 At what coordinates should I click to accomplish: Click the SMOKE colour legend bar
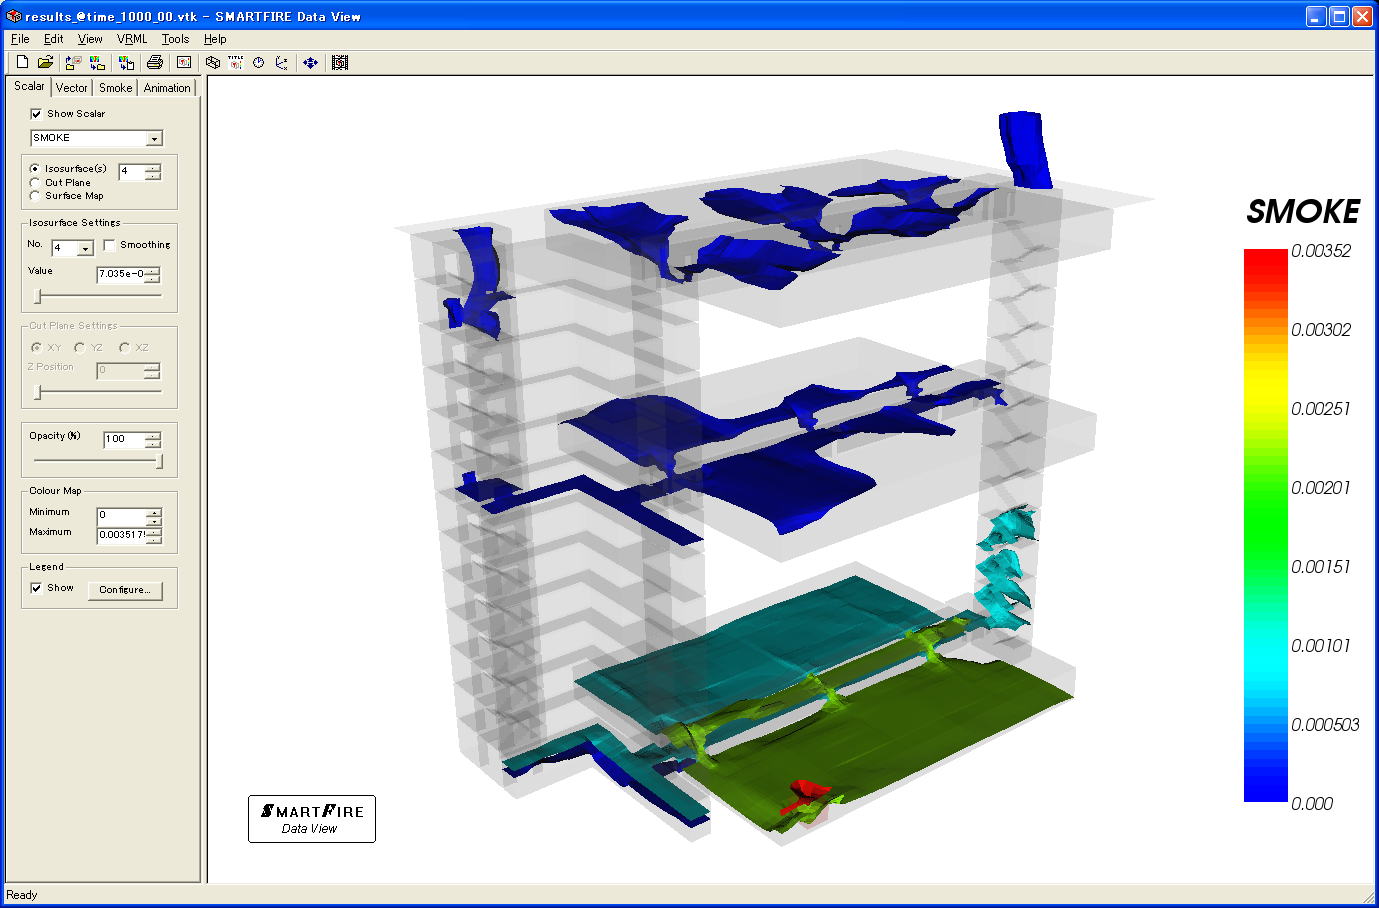pyautogui.click(x=1265, y=525)
